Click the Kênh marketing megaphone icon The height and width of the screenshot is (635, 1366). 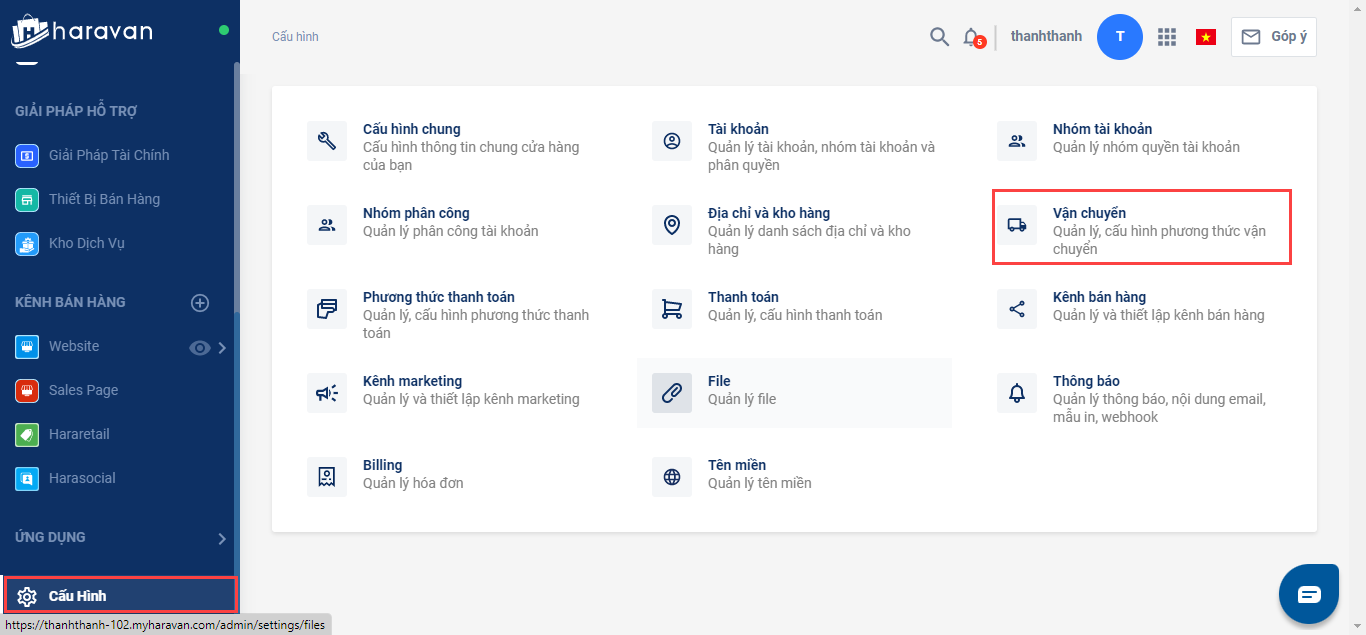(x=326, y=393)
